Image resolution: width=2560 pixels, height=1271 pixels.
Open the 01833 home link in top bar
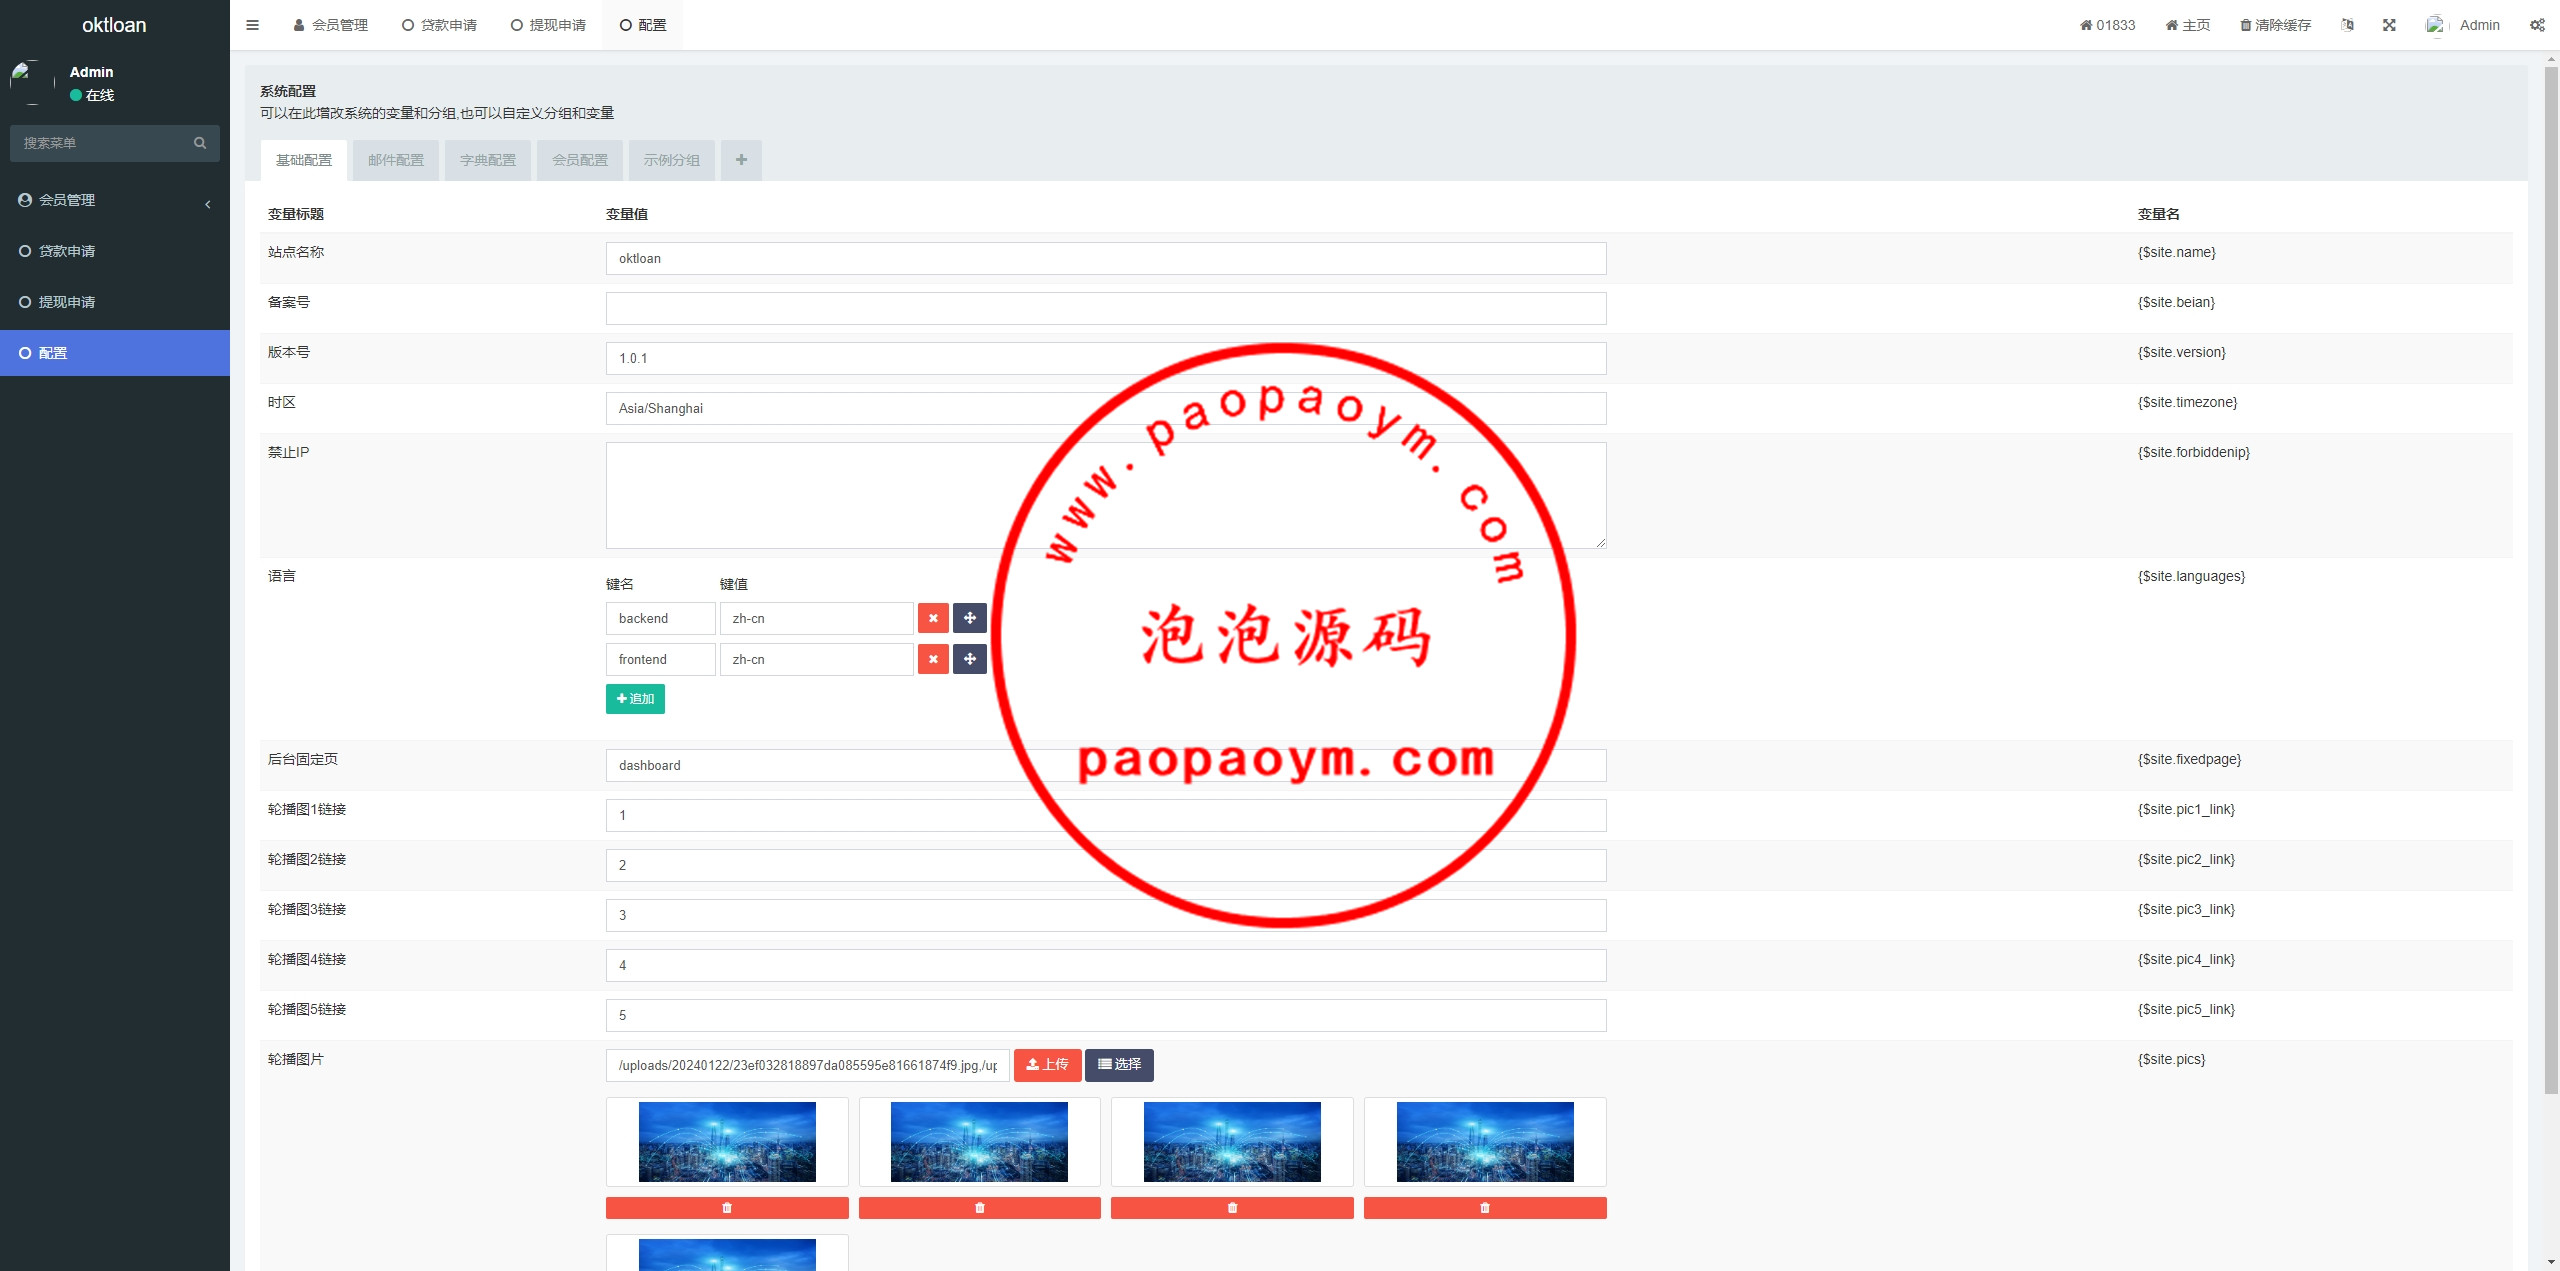pos(2107,25)
